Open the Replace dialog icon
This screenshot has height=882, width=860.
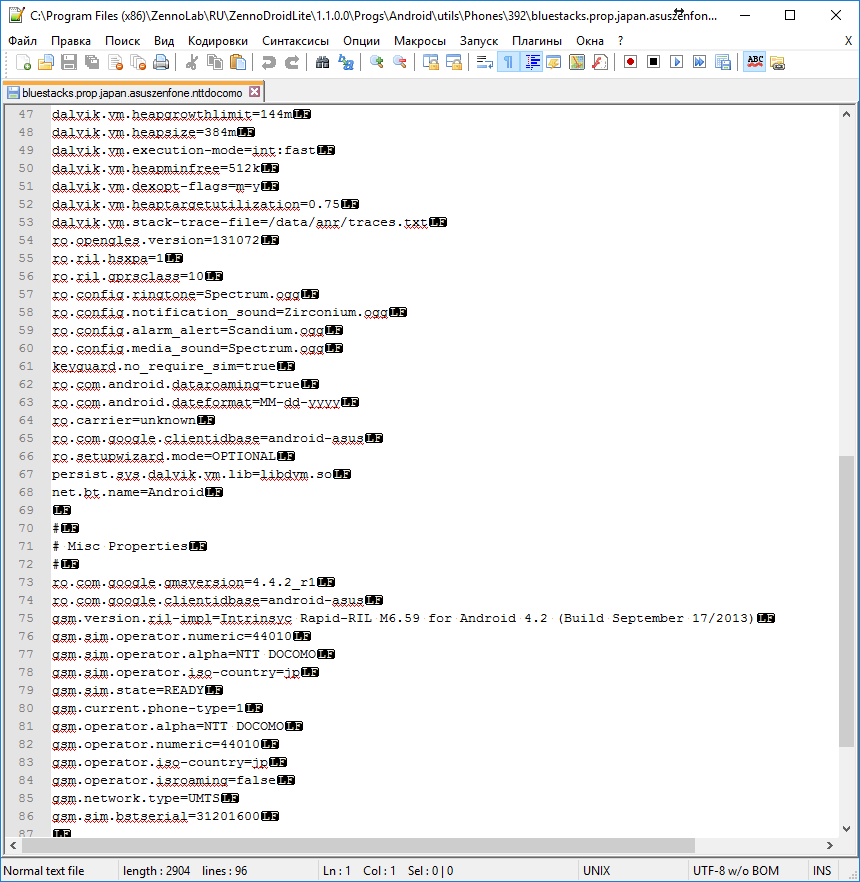(x=345, y=62)
